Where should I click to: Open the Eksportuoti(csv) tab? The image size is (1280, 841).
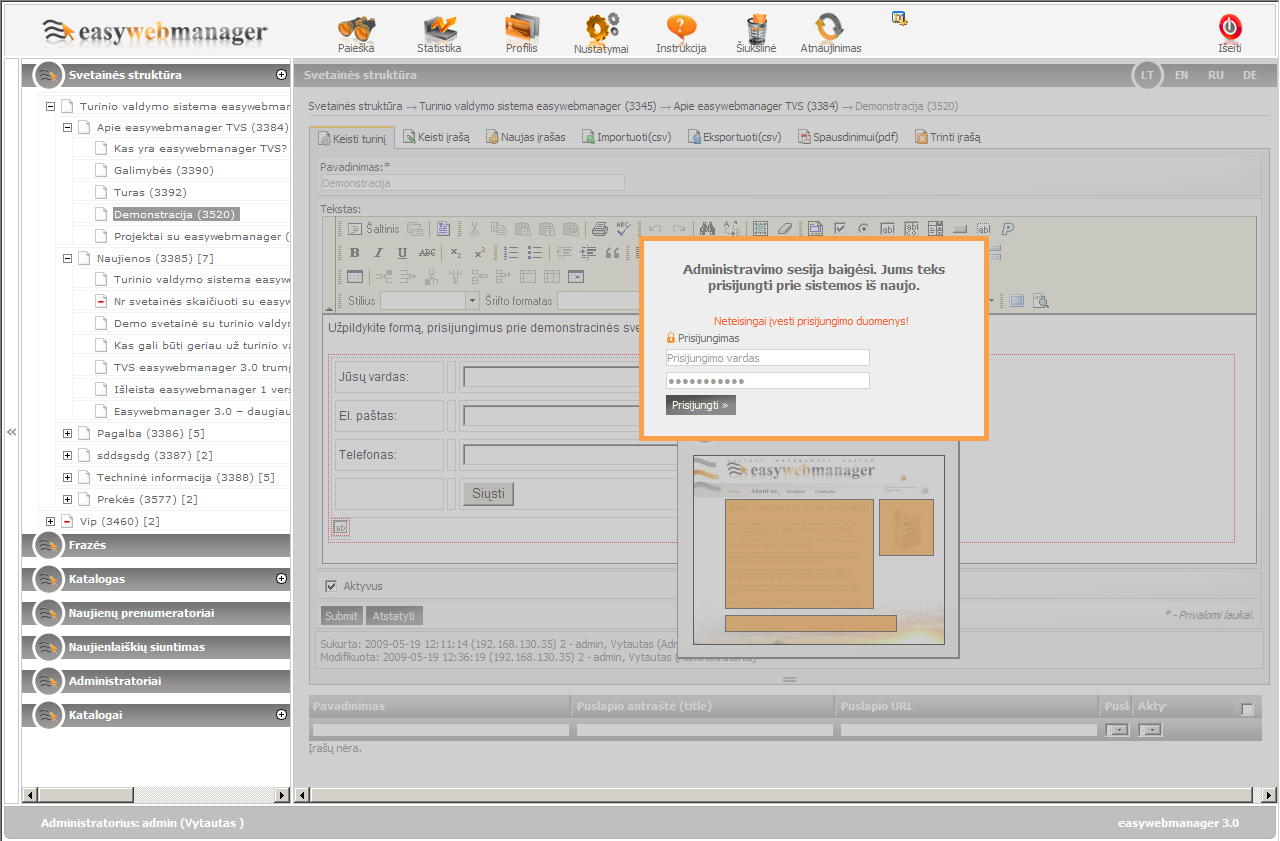[735, 137]
